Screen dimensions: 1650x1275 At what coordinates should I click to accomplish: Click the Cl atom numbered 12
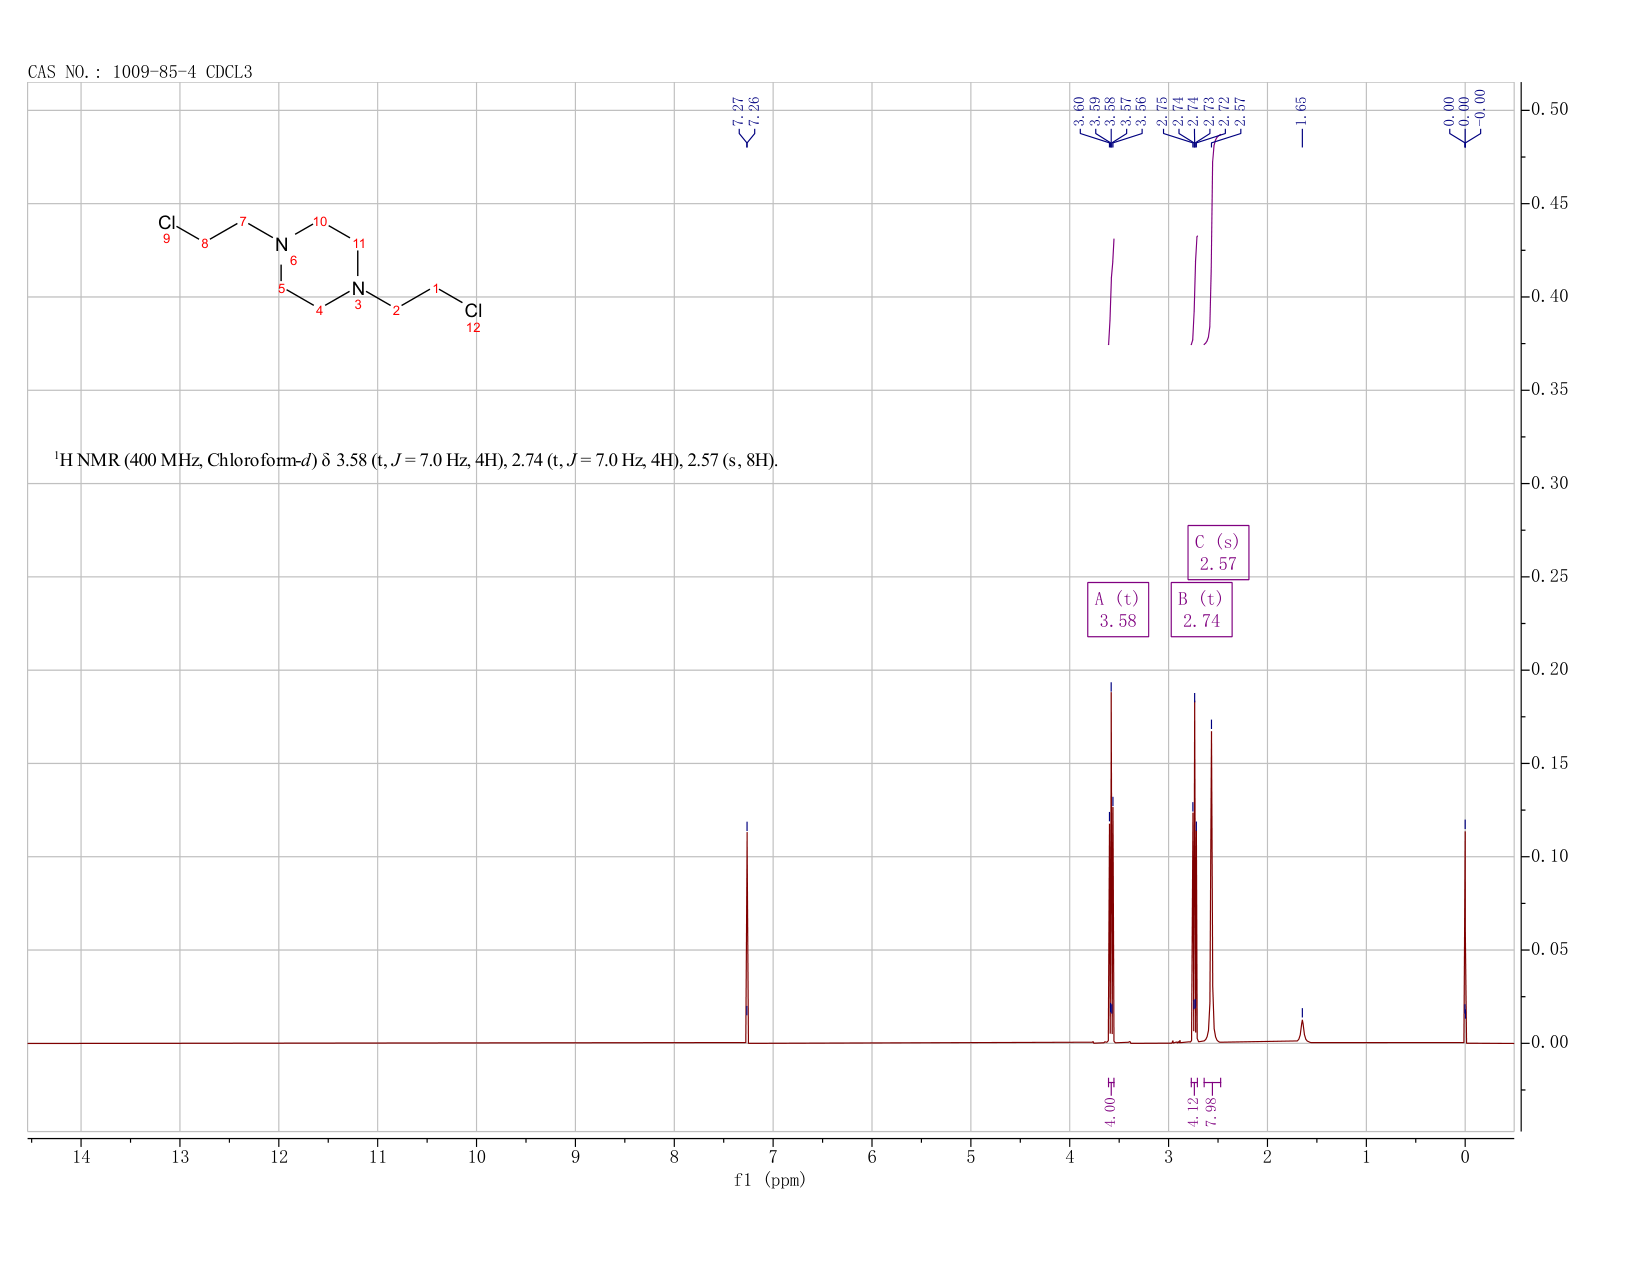pos(473,311)
